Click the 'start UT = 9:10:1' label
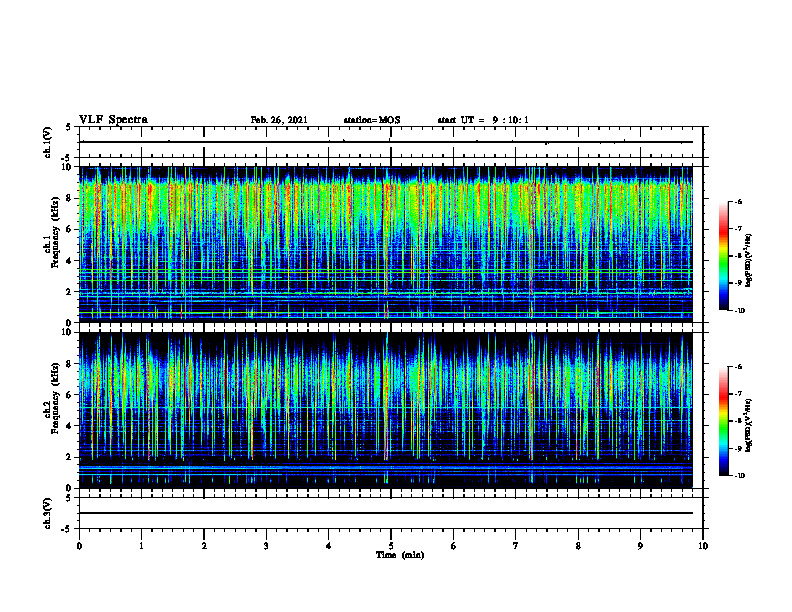 pos(483,120)
